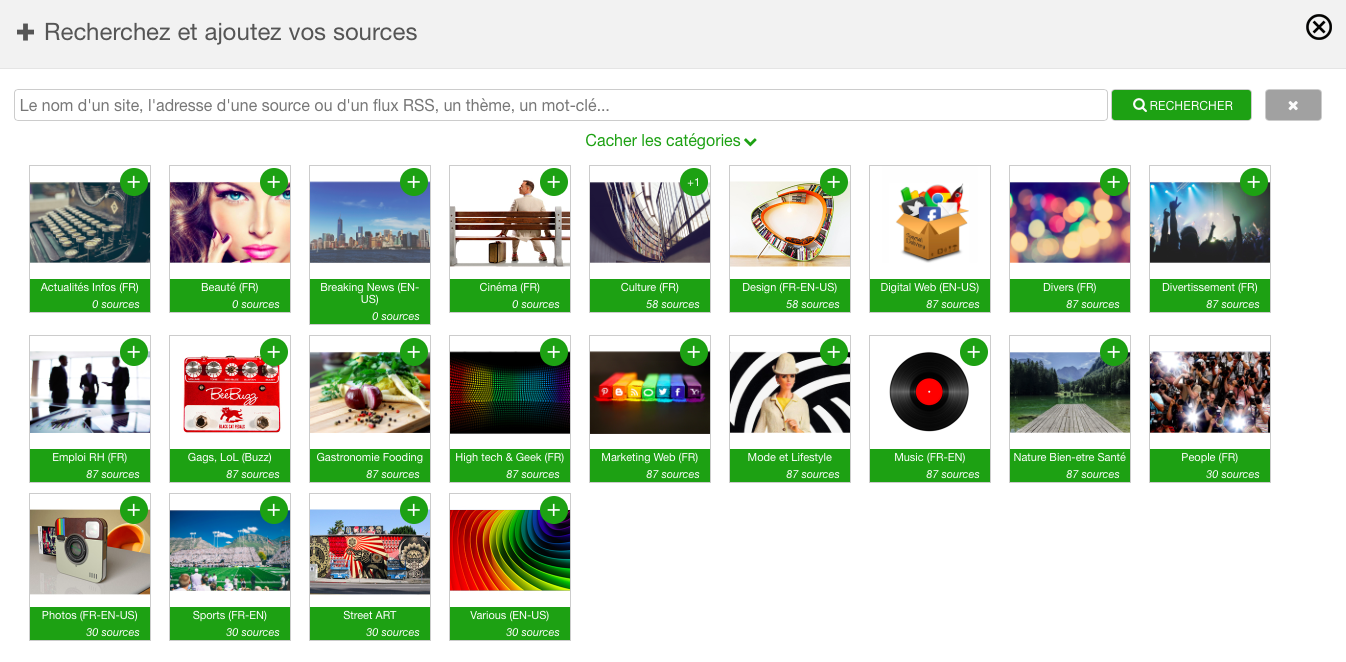Viewport: 1346px width, 662px height.
Task: Click the Mode et Lifestyle label
Action: [790, 458]
